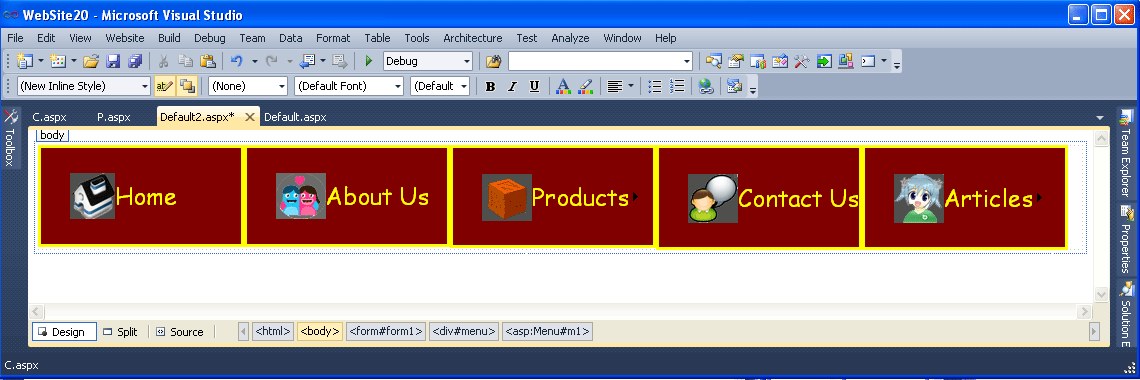Apply bold formatting
Viewport: 1140px width, 380px height.
490,86
